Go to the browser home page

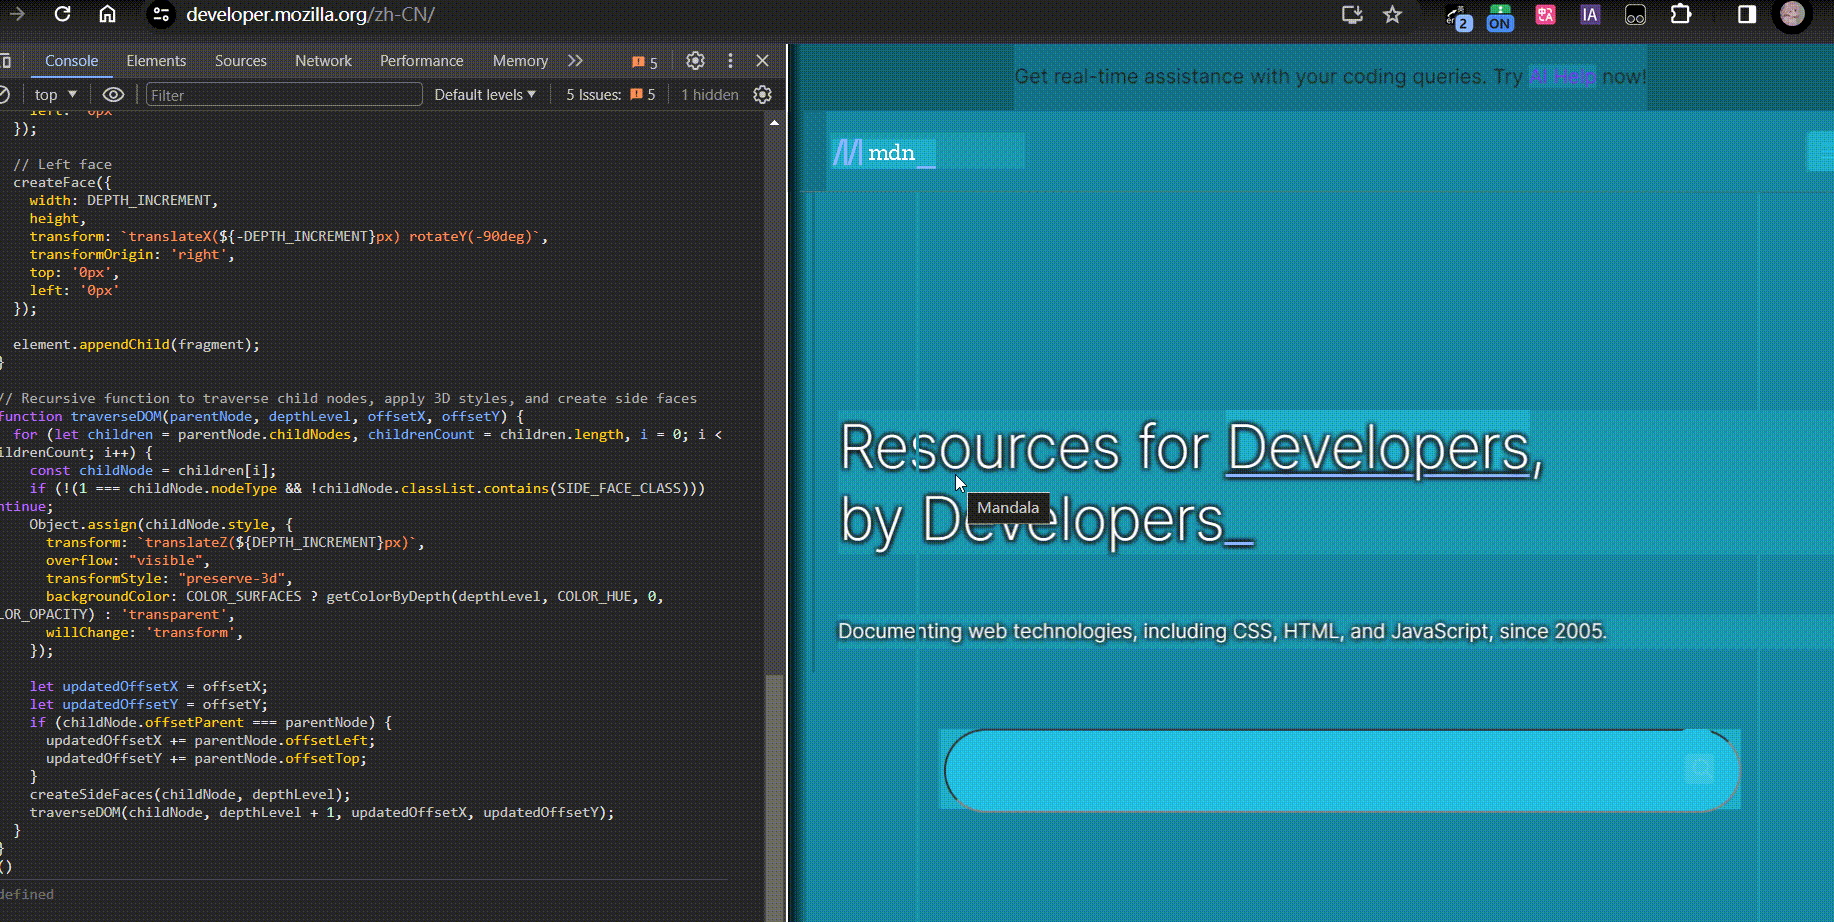point(107,14)
